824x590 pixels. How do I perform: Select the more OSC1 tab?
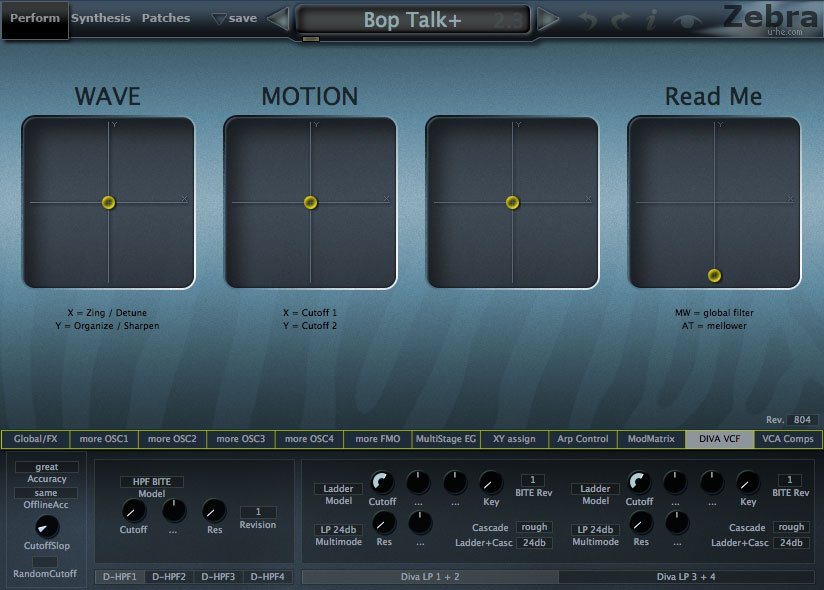[104, 439]
